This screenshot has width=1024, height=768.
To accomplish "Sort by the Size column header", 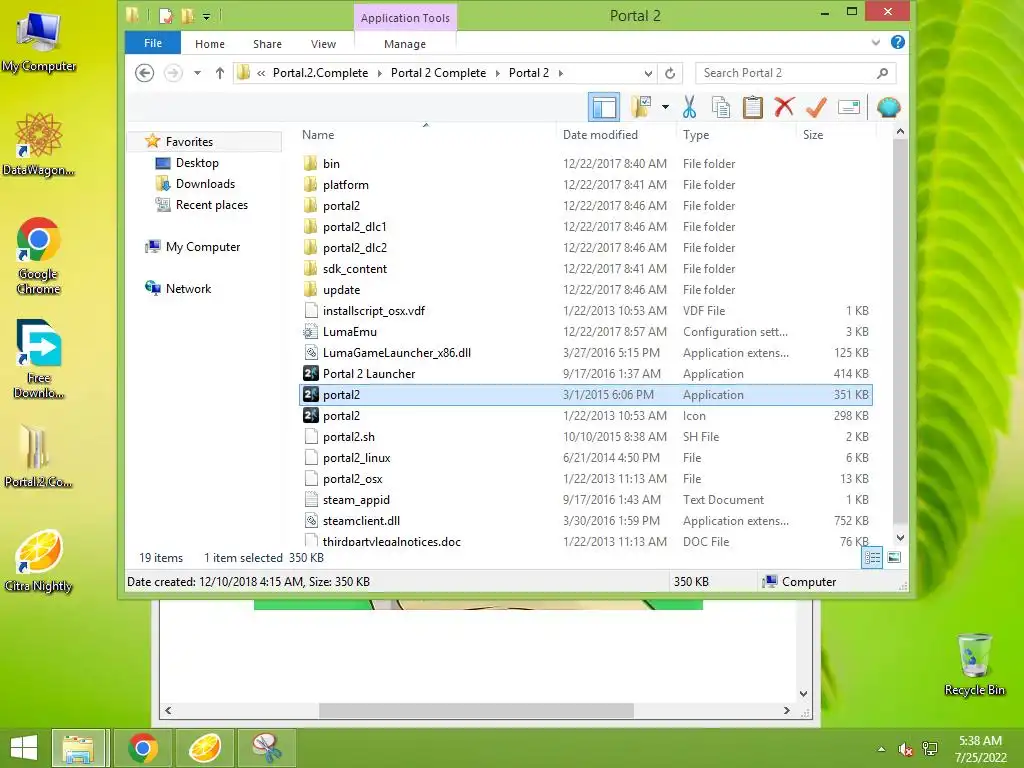I will pyautogui.click(x=813, y=135).
